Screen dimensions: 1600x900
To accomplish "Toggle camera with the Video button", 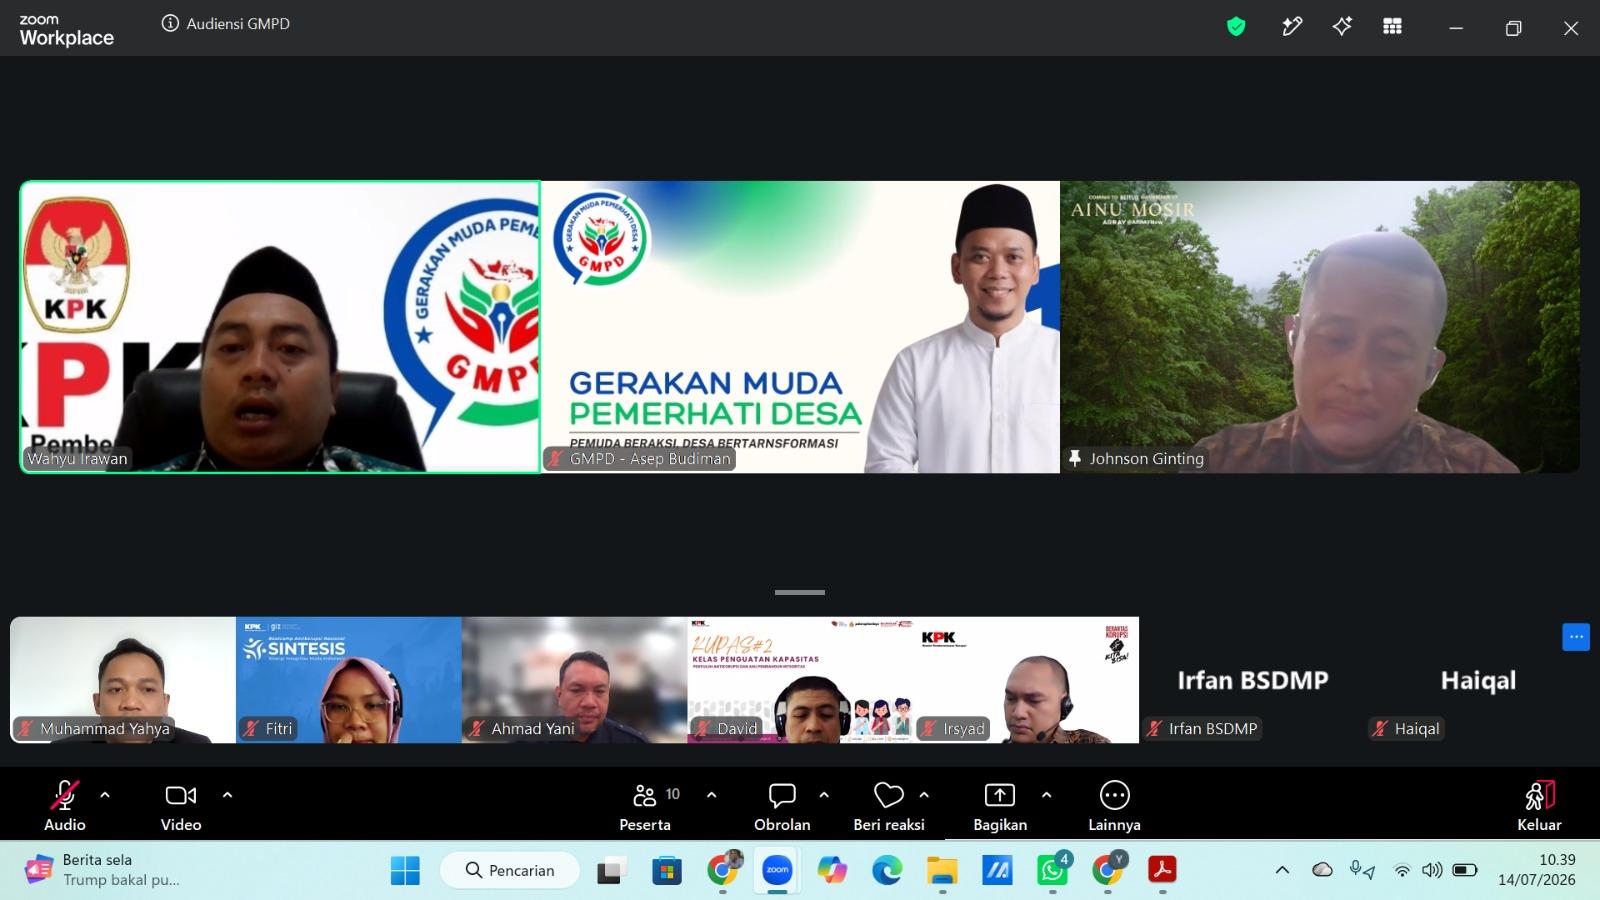I will 181,806.
